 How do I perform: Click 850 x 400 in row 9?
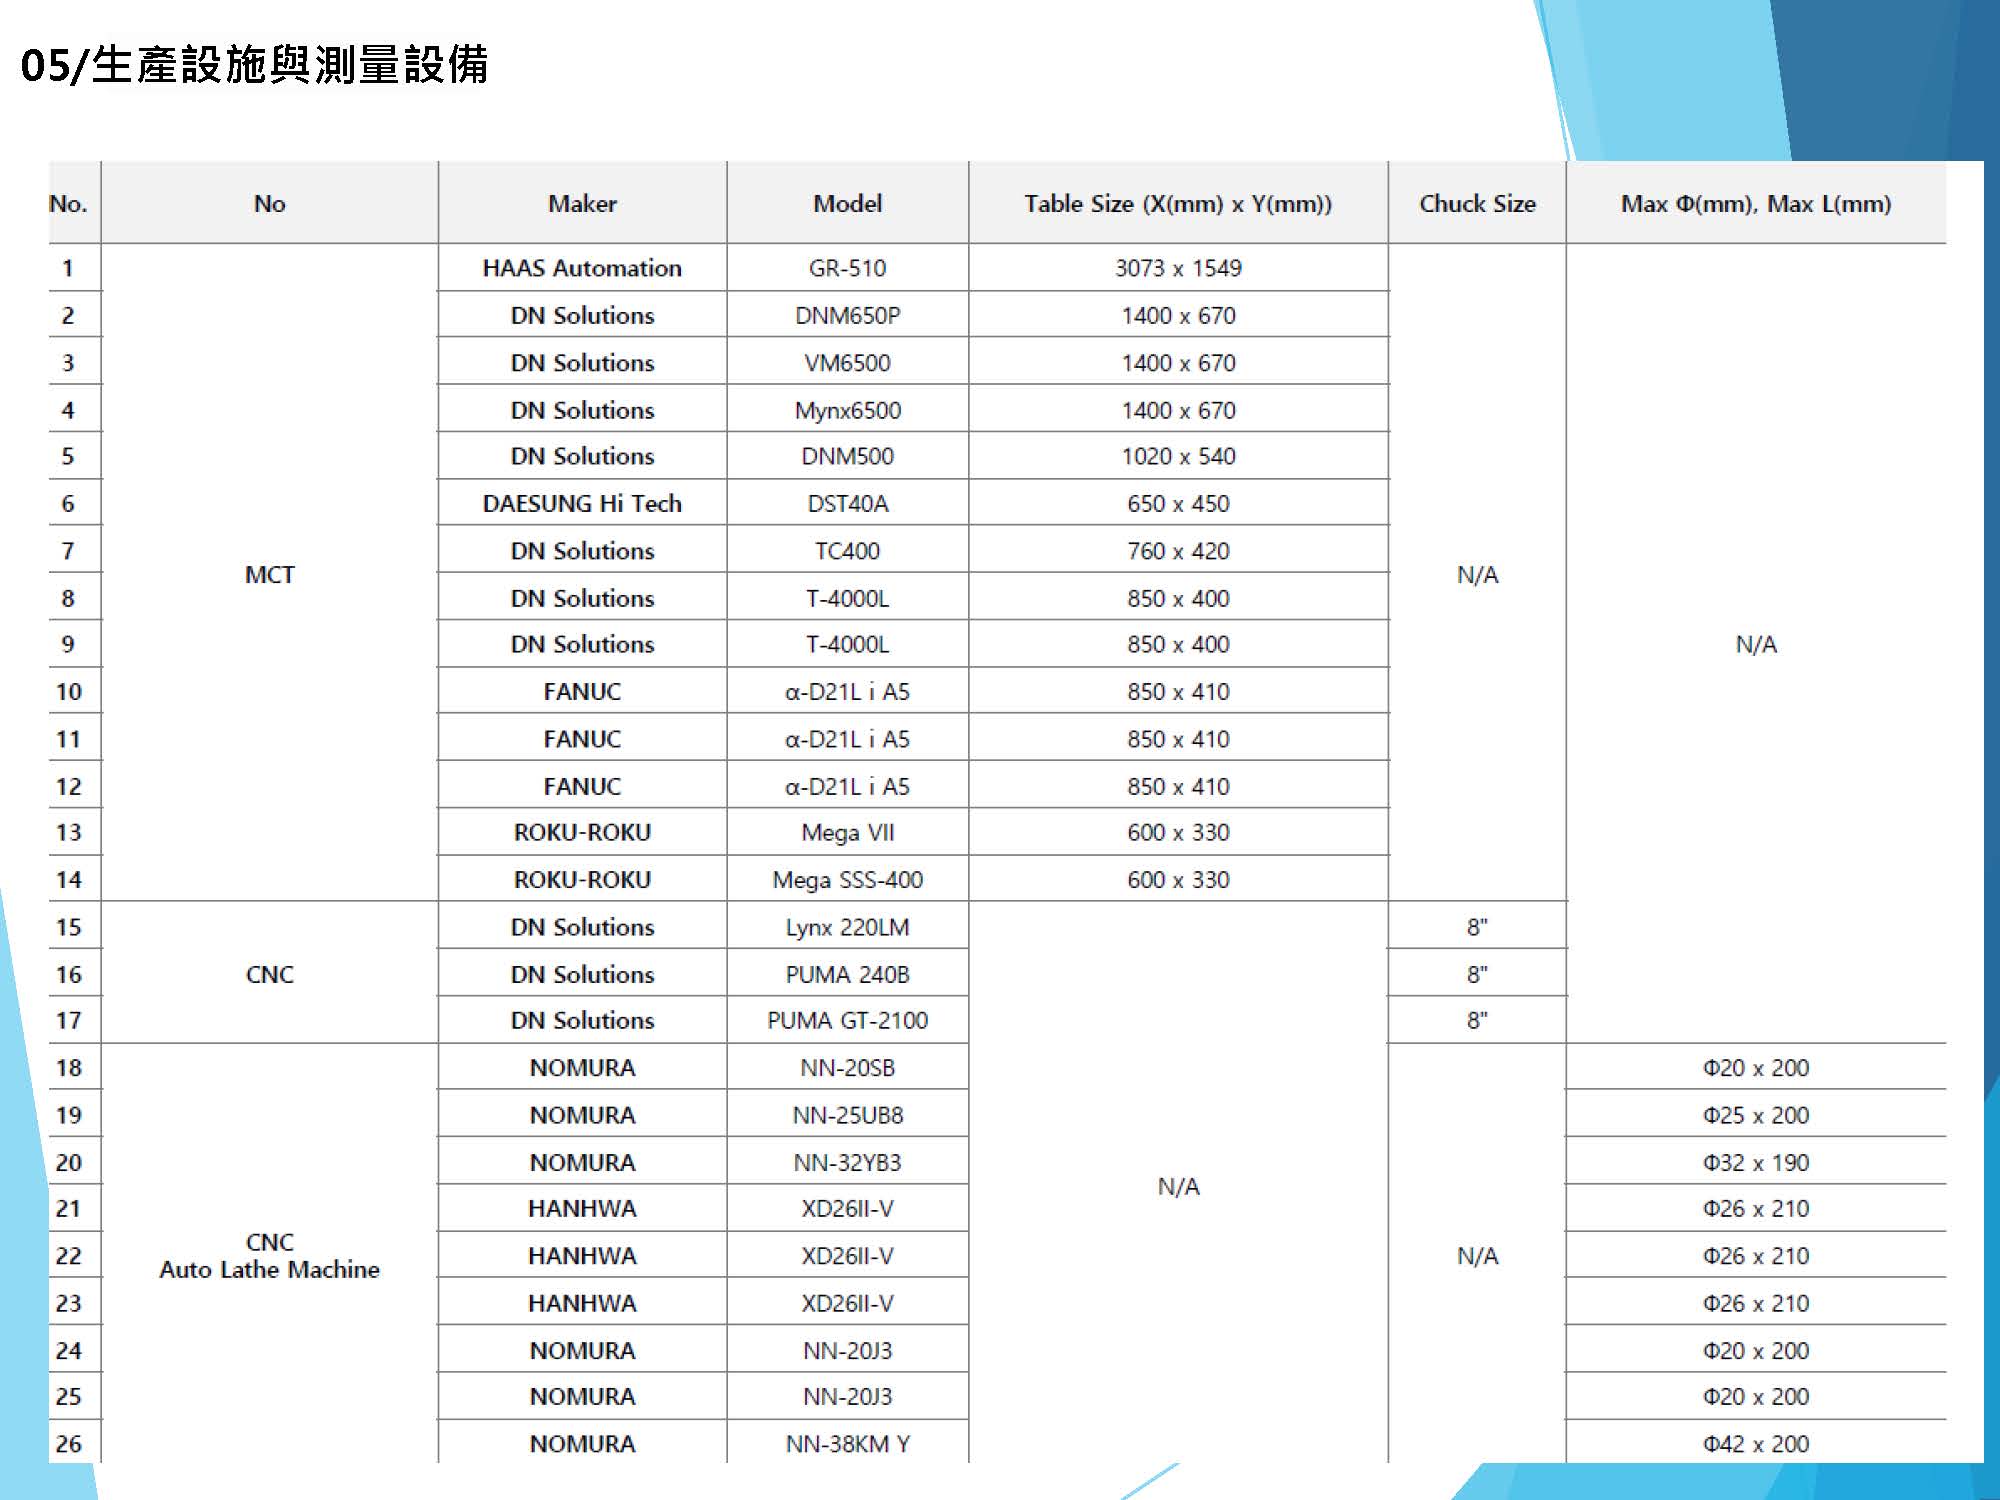pyautogui.click(x=1178, y=645)
